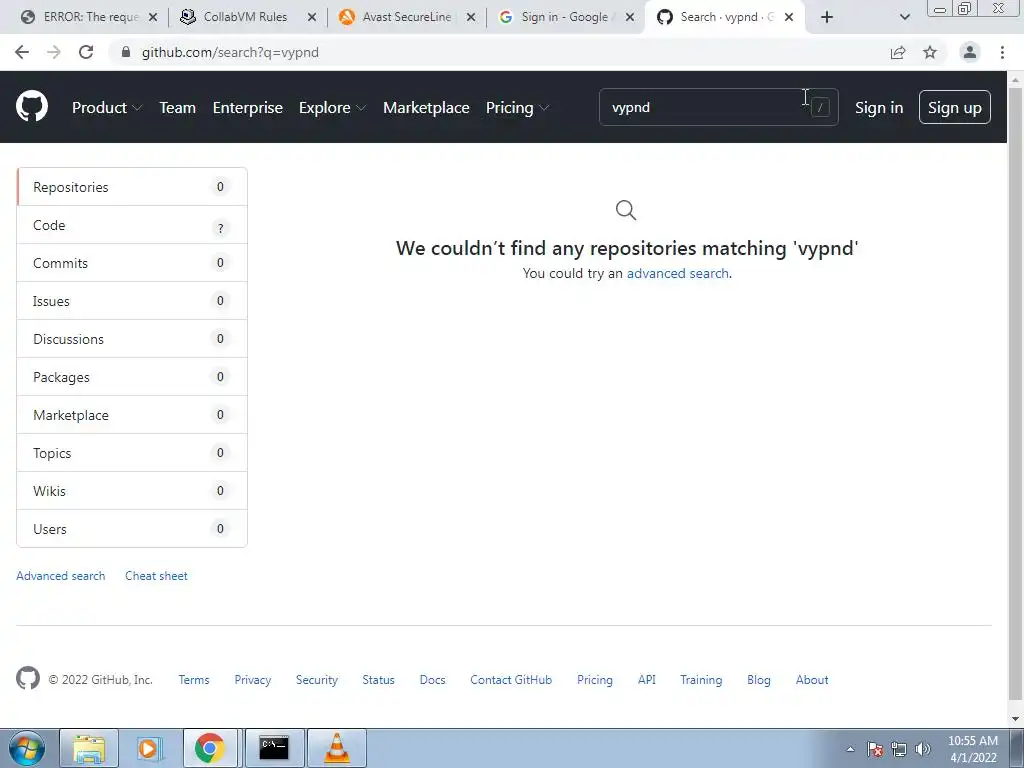The height and width of the screenshot is (768, 1024).
Task: Expand the Explore dropdown menu
Action: 332,108
